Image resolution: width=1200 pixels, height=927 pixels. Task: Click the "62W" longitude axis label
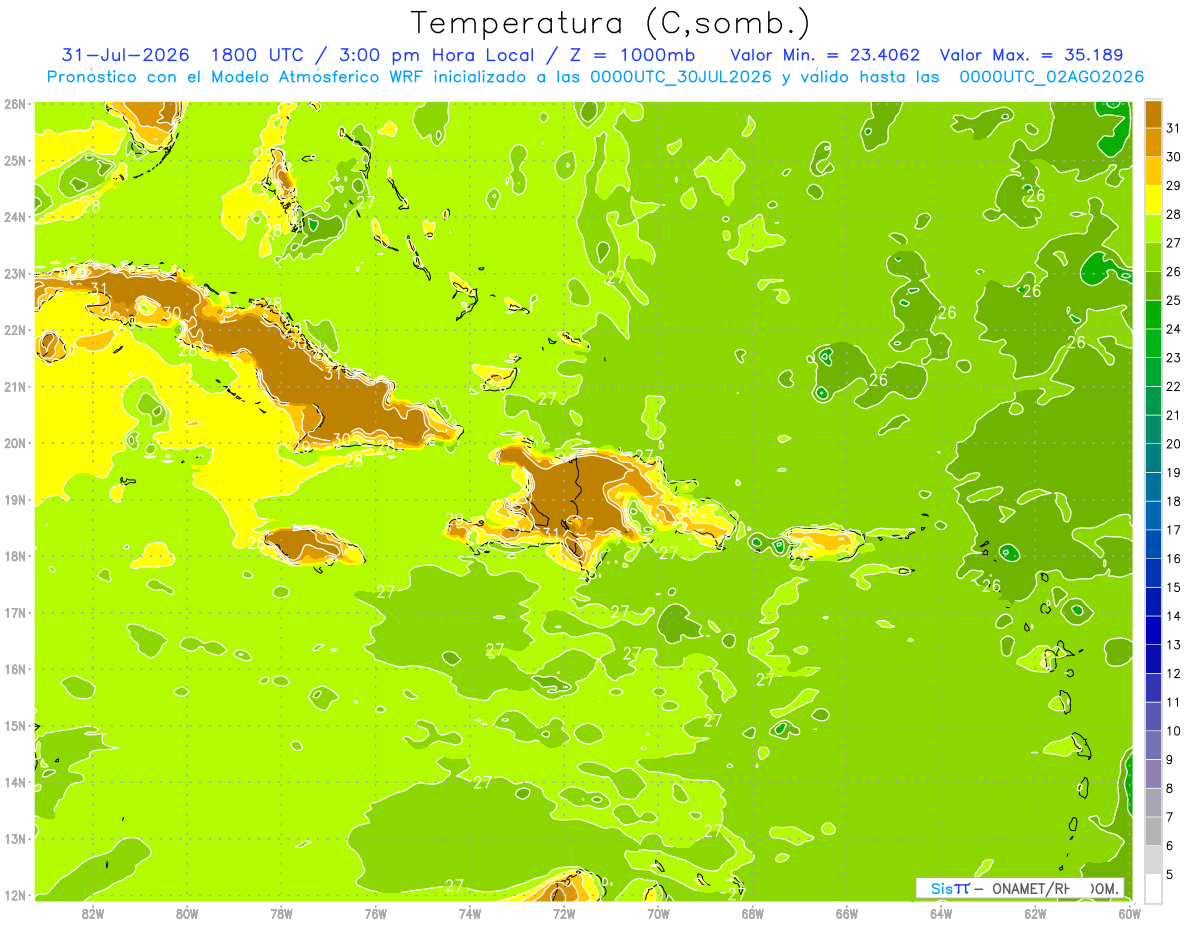coord(1035,913)
